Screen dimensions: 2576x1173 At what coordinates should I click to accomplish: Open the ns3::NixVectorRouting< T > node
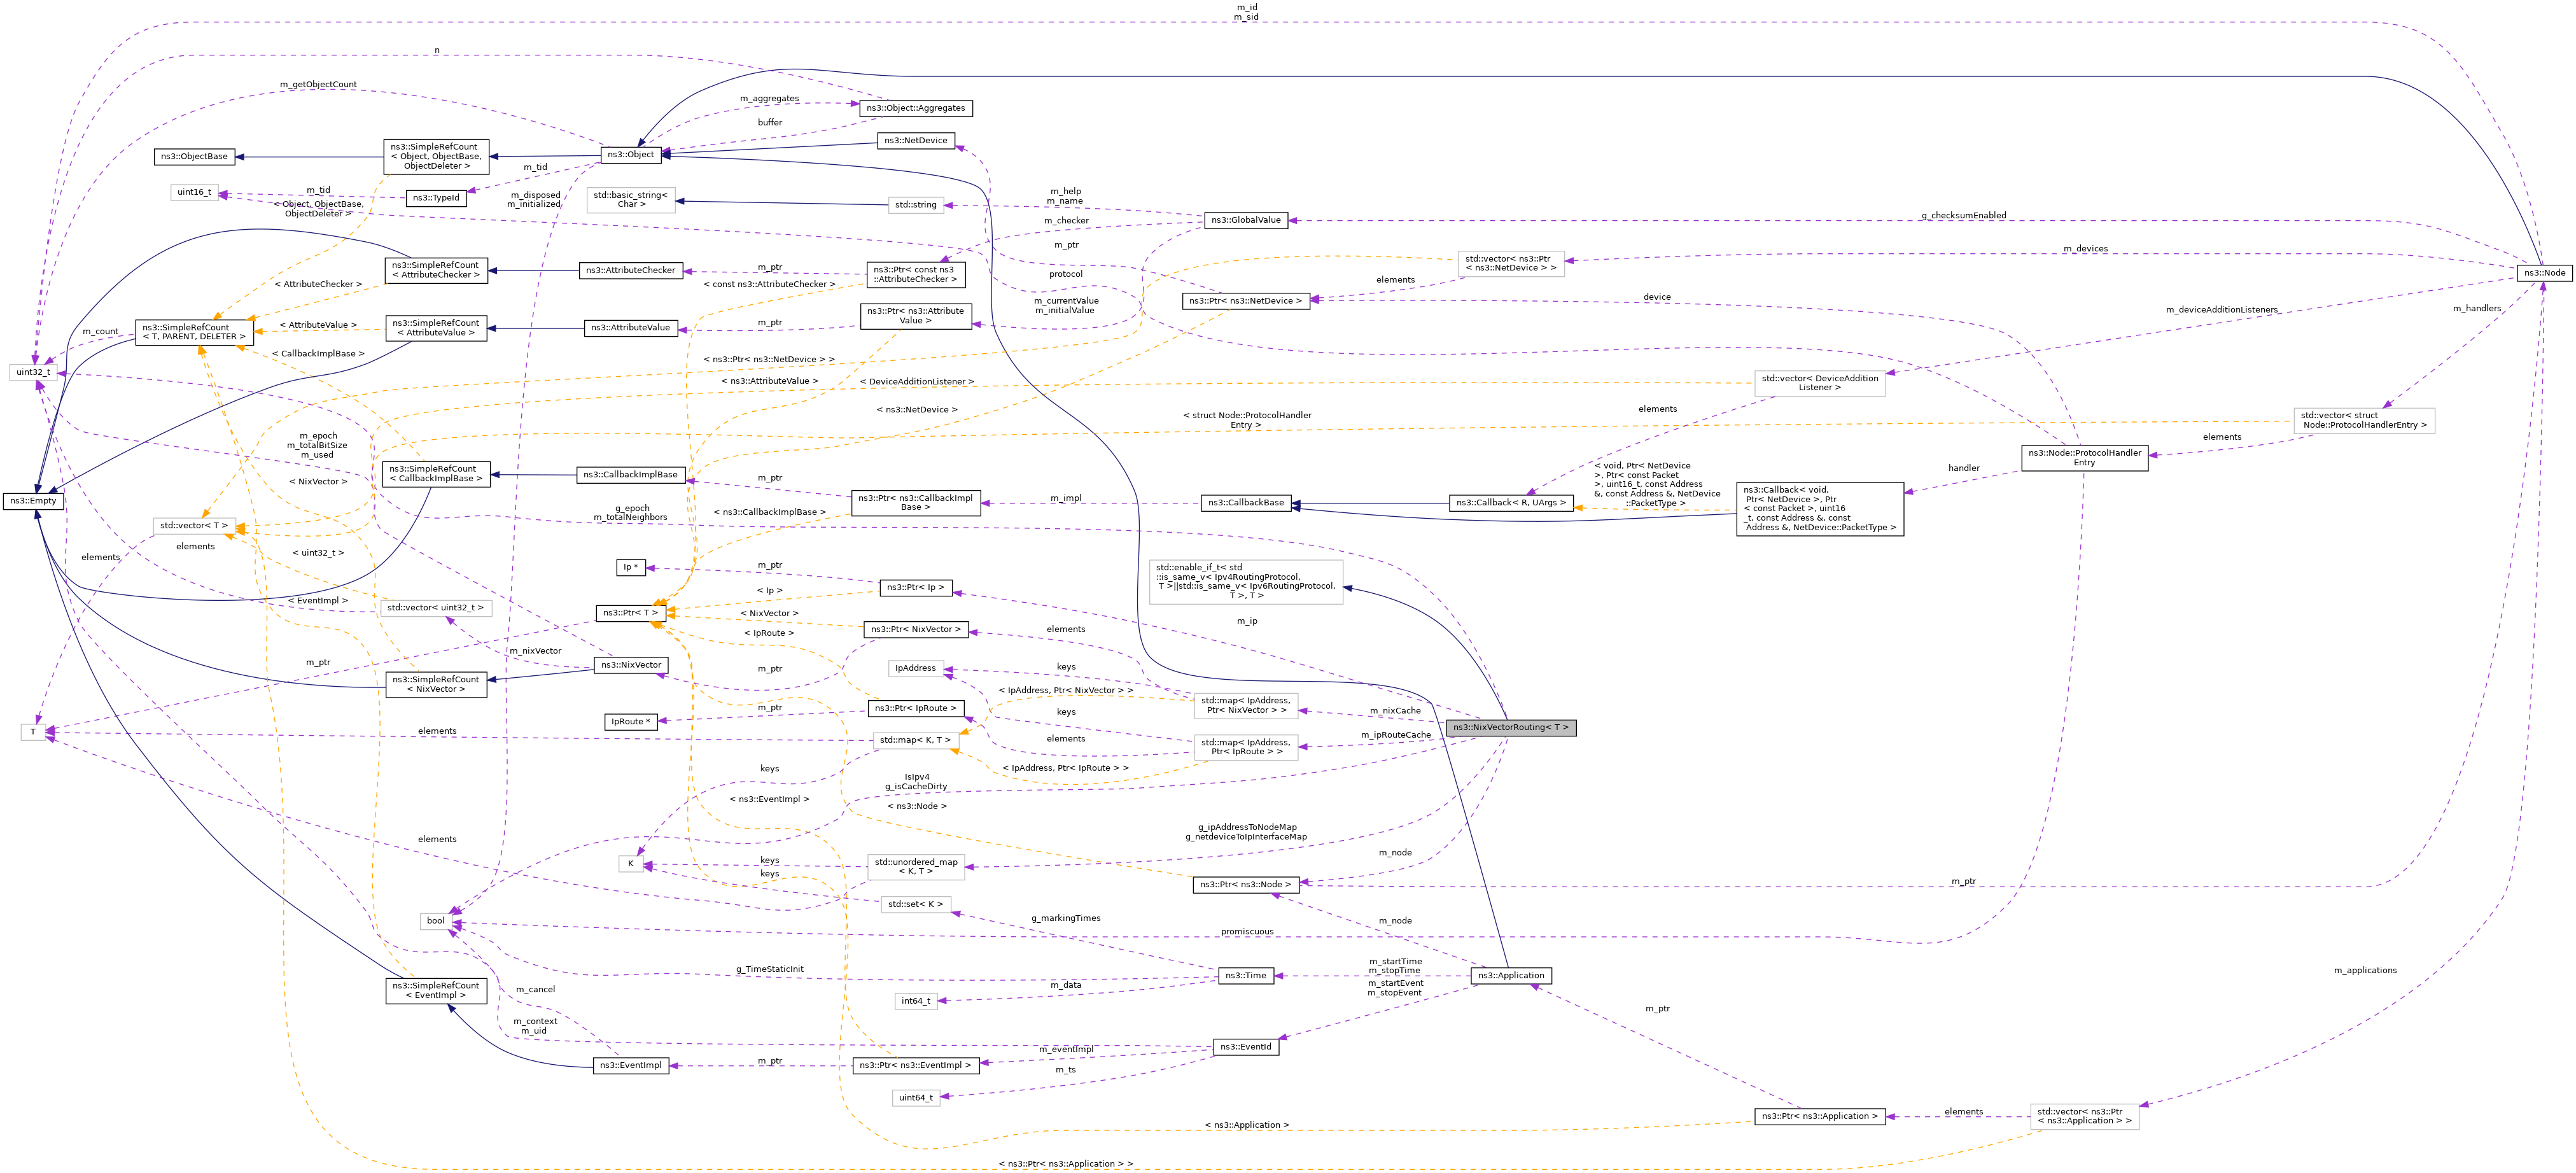click(1510, 727)
